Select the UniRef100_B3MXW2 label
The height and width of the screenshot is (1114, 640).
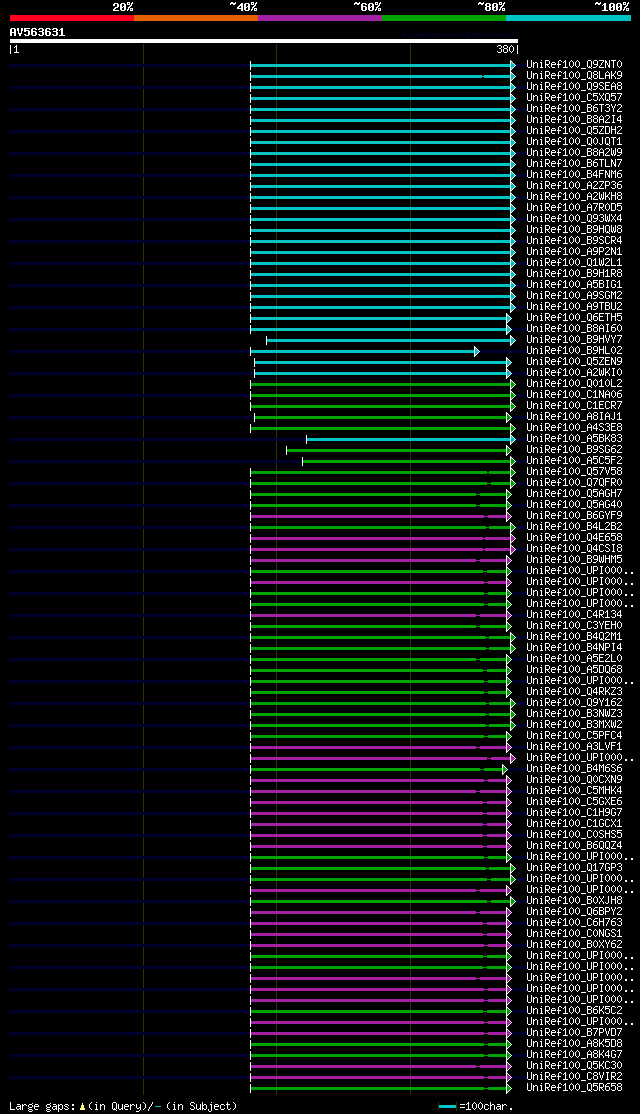click(x=575, y=725)
